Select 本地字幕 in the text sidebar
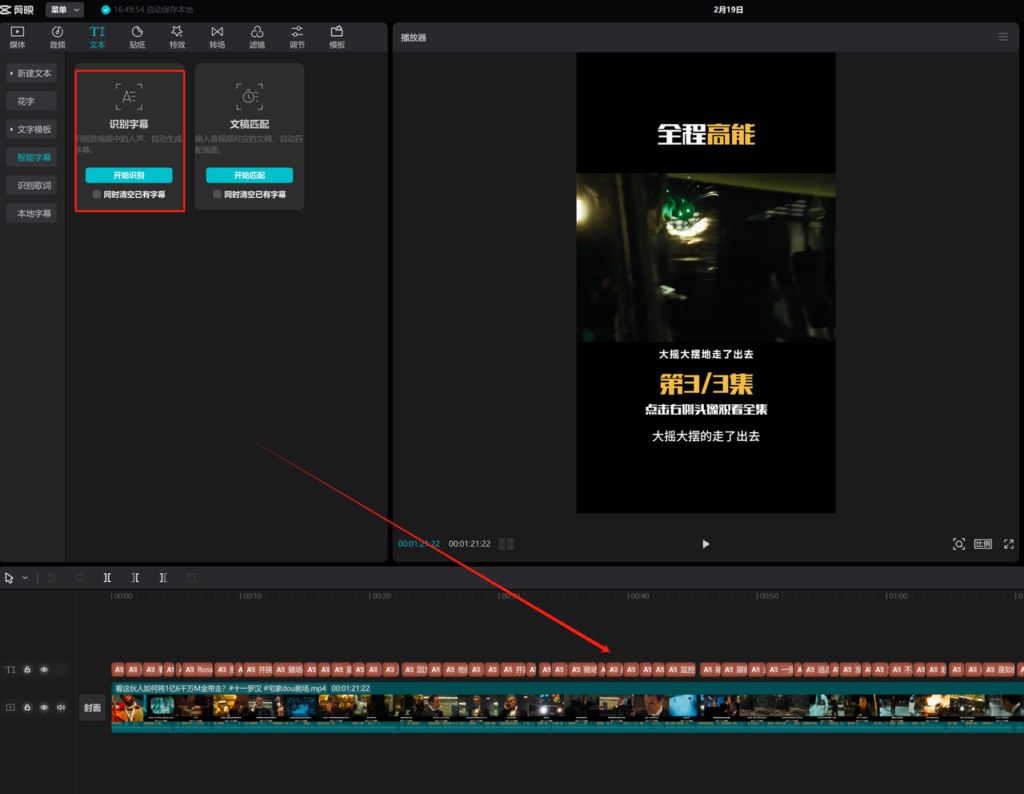This screenshot has height=794, width=1024. (31, 214)
